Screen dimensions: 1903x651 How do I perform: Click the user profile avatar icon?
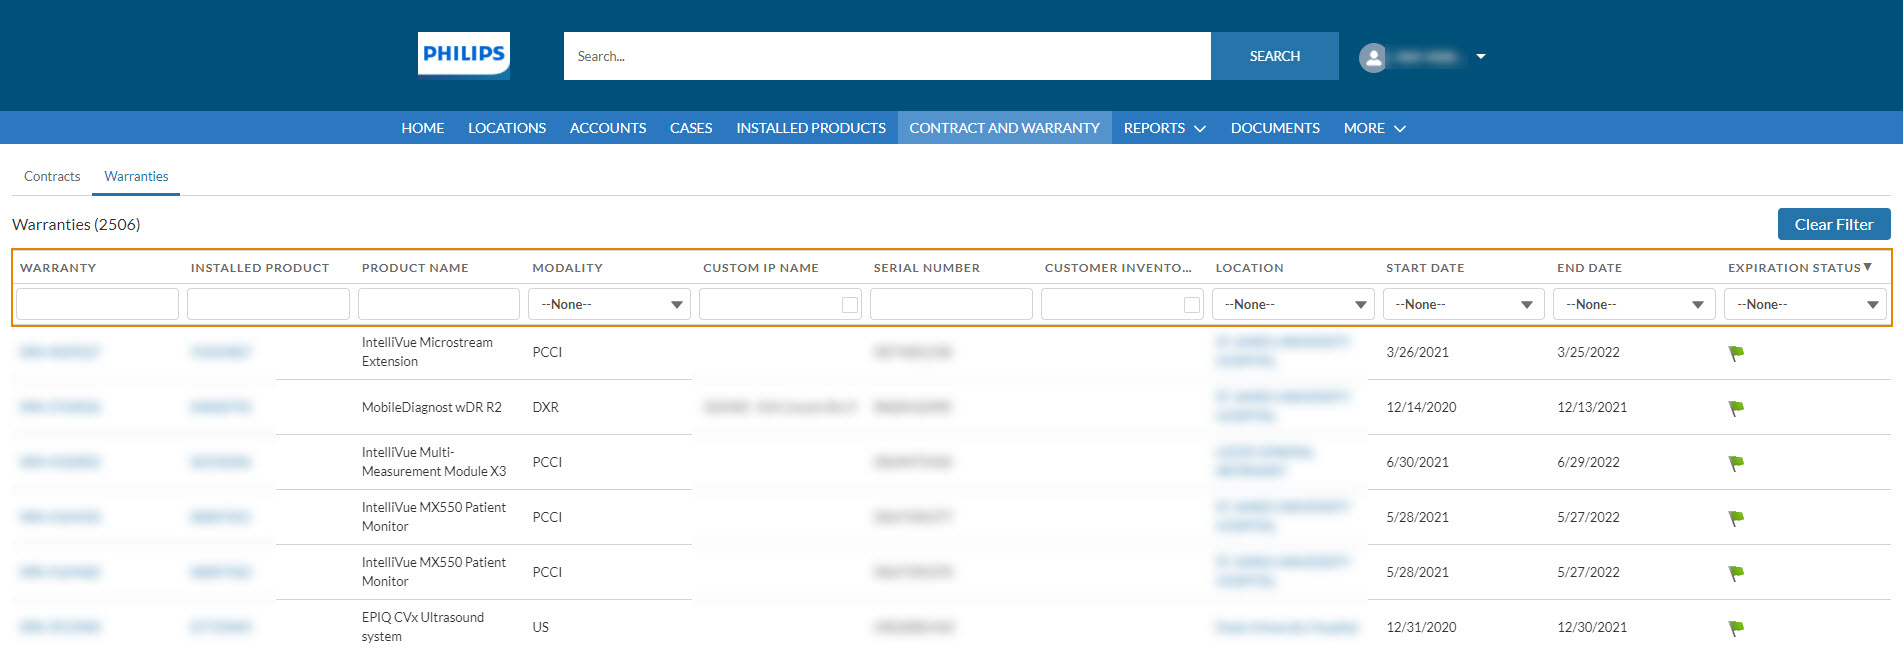click(x=1373, y=57)
